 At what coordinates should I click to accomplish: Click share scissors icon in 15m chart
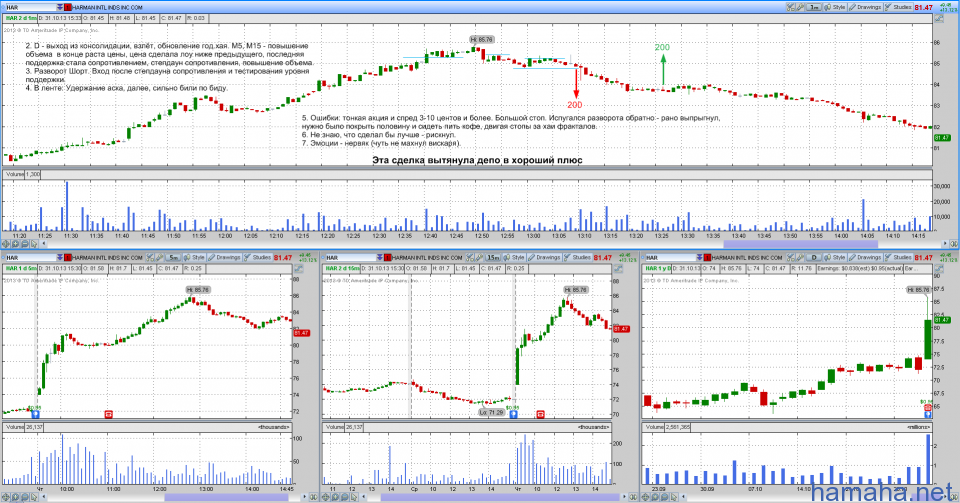point(470,257)
